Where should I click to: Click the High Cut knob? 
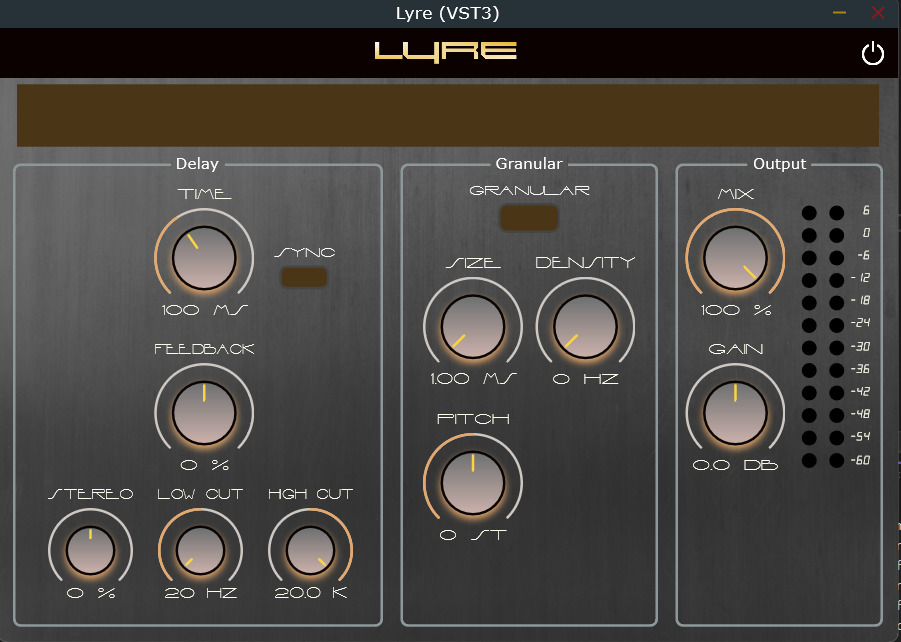pyautogui.click(x=310, y=551)
